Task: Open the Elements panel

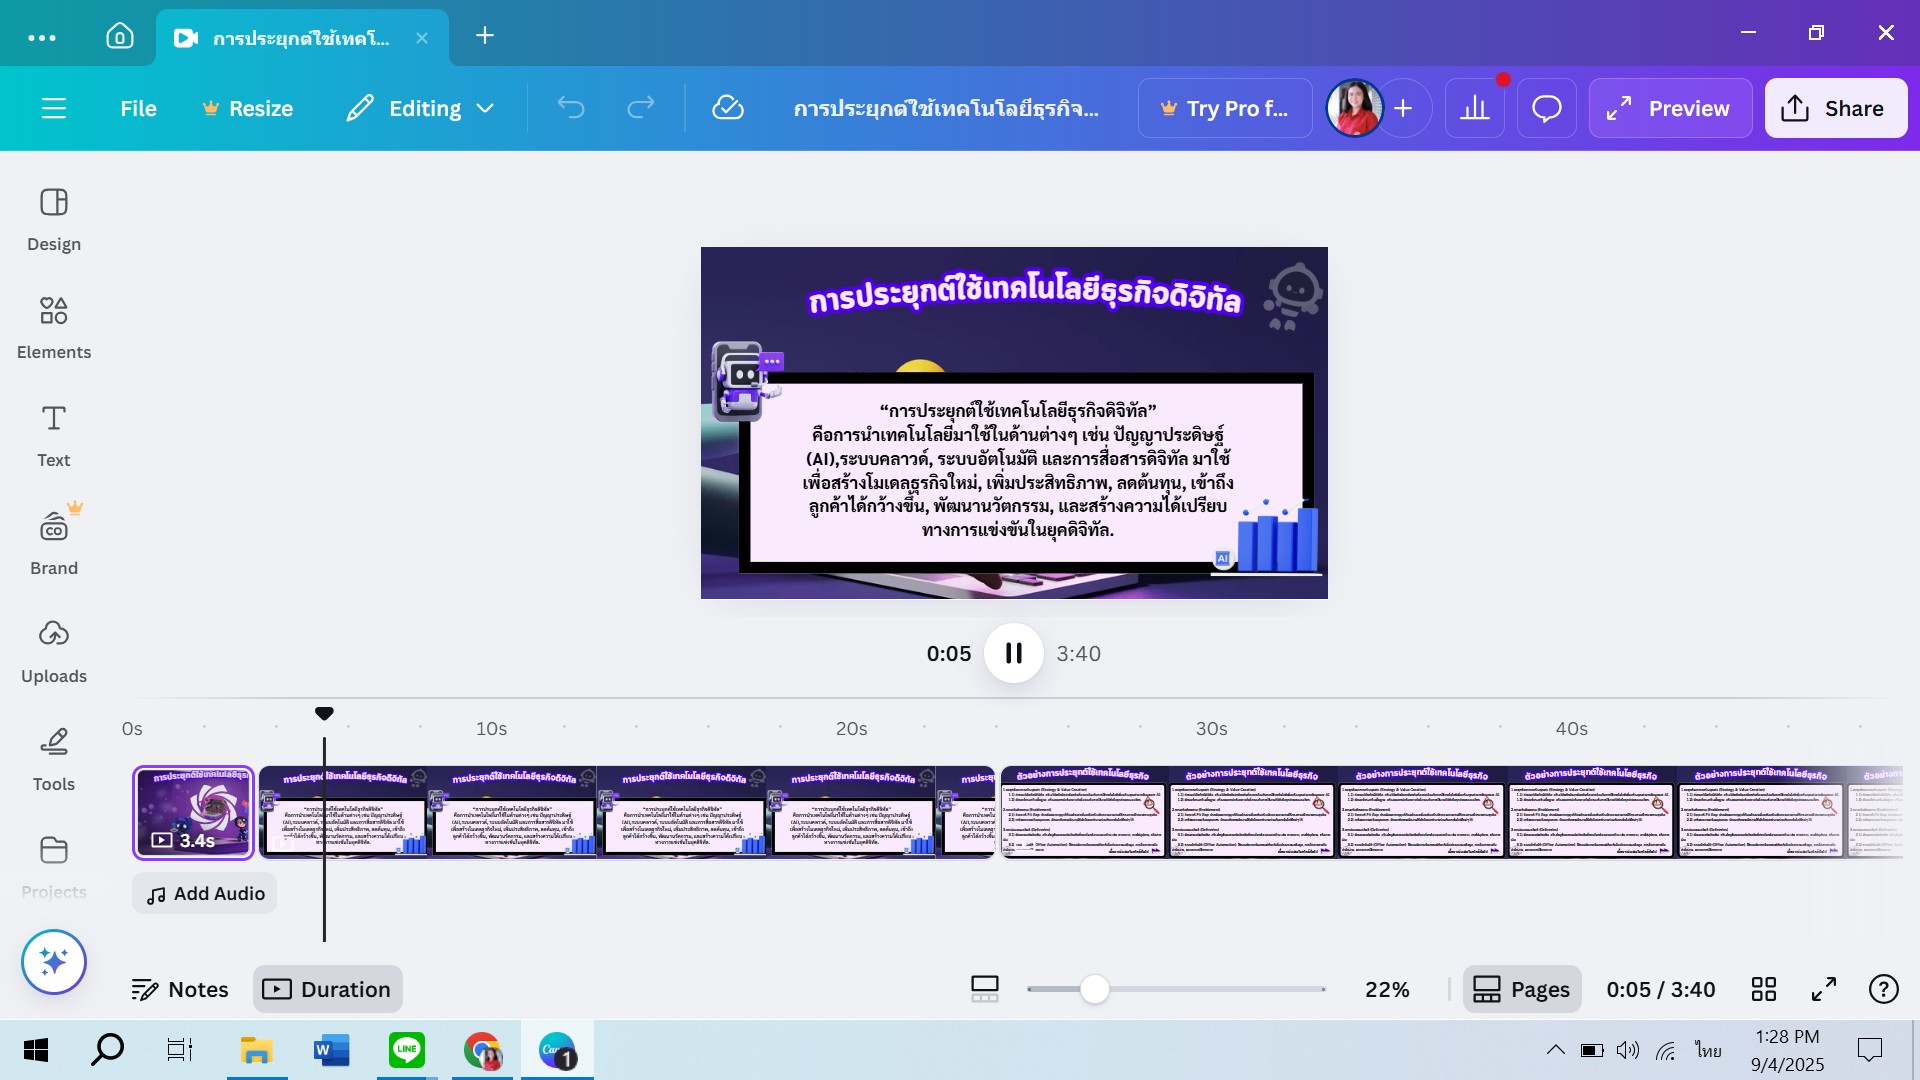Action: click(x=54, y=326)
